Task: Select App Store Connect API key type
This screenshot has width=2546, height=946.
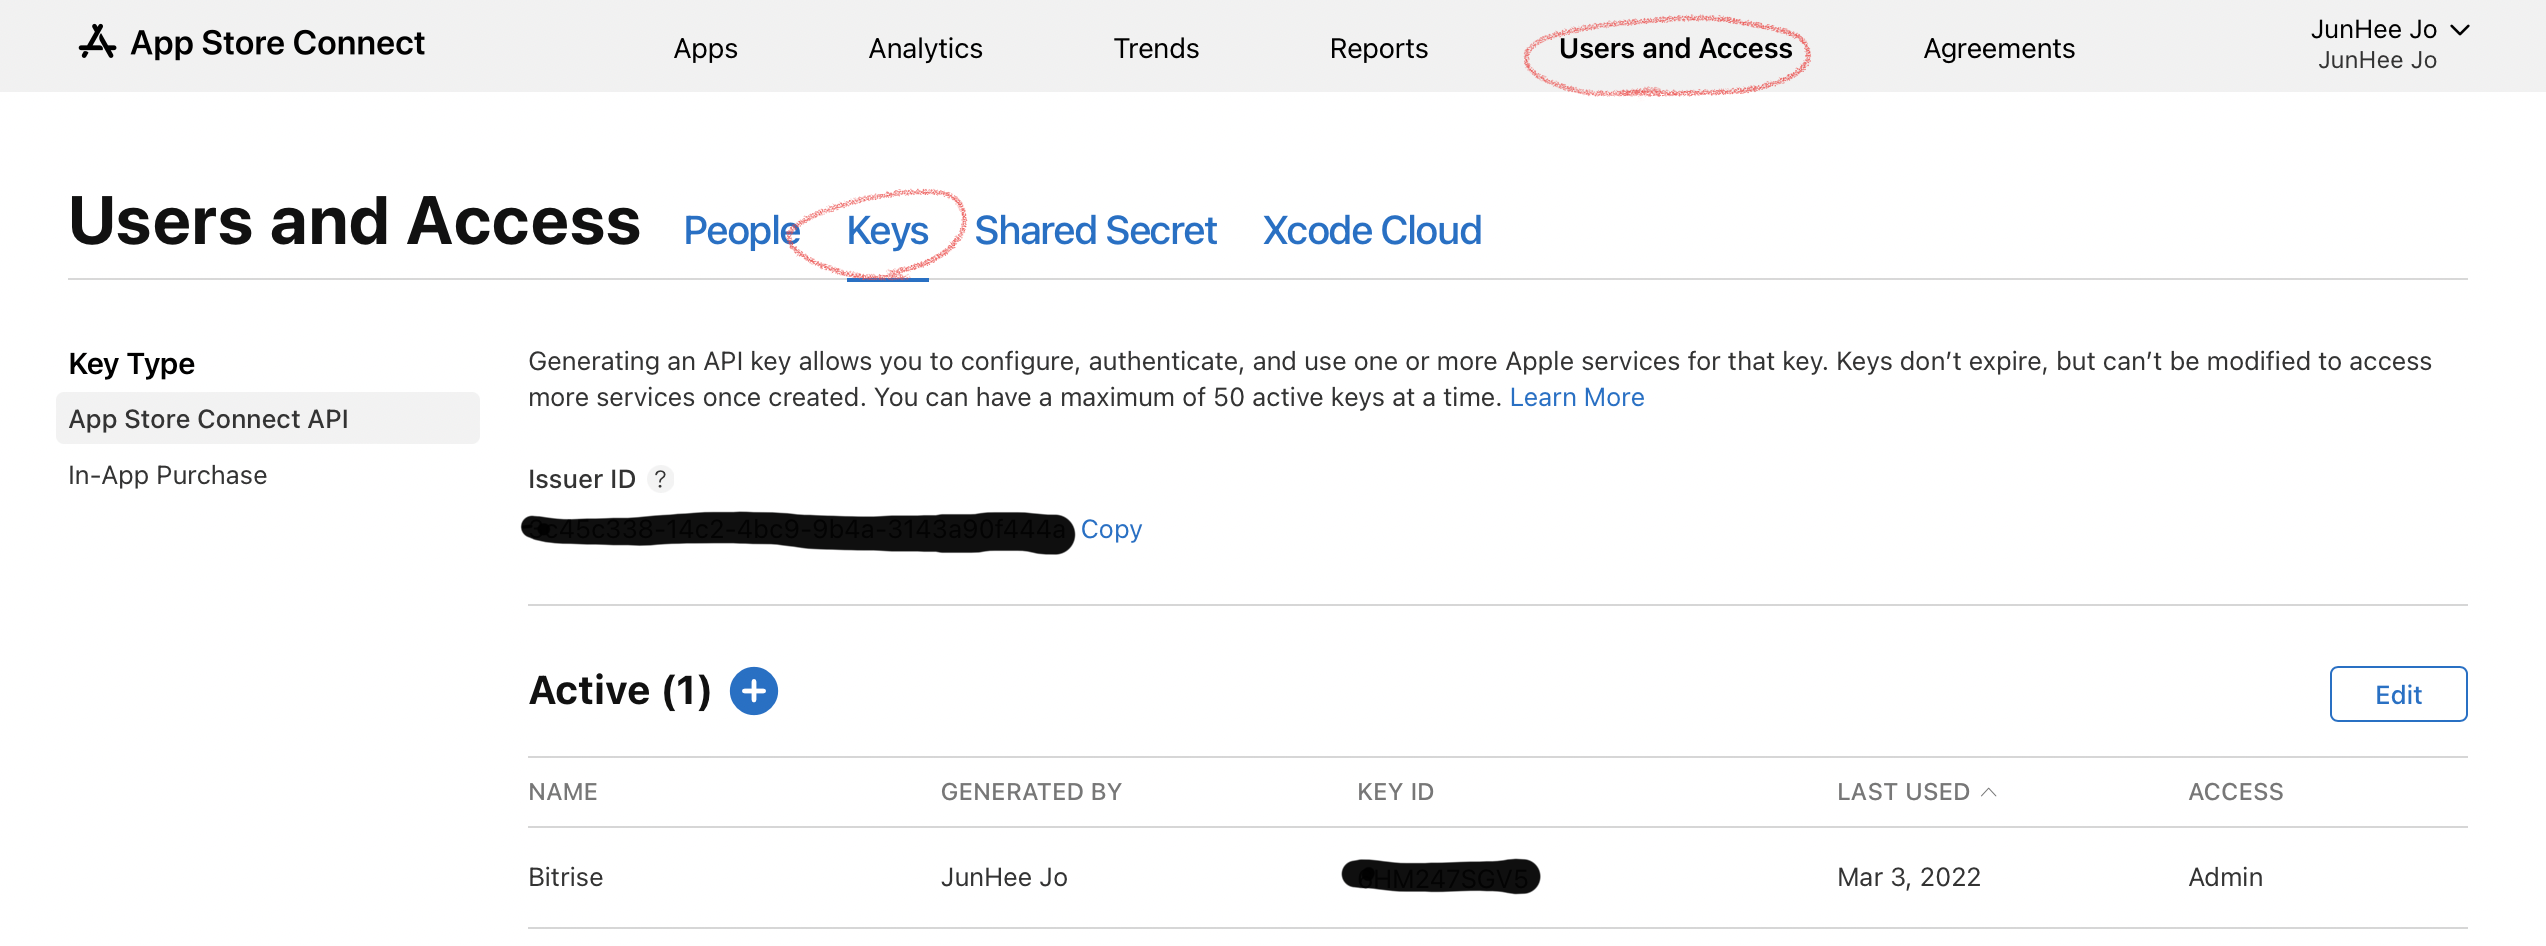Action: 268,418
